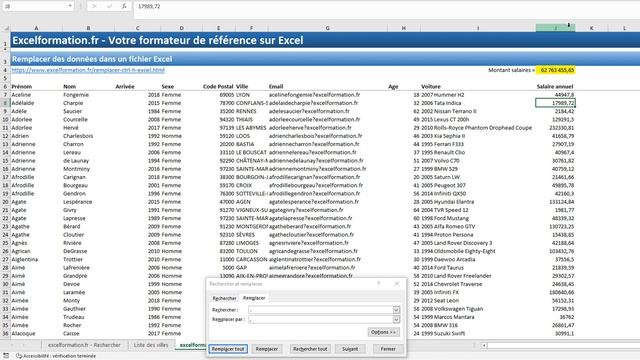Image resolution: width=640 pixels, height=360 pixels.
Task: Click the 'Salaire annuel' heading cell
Action: point(555,87)
